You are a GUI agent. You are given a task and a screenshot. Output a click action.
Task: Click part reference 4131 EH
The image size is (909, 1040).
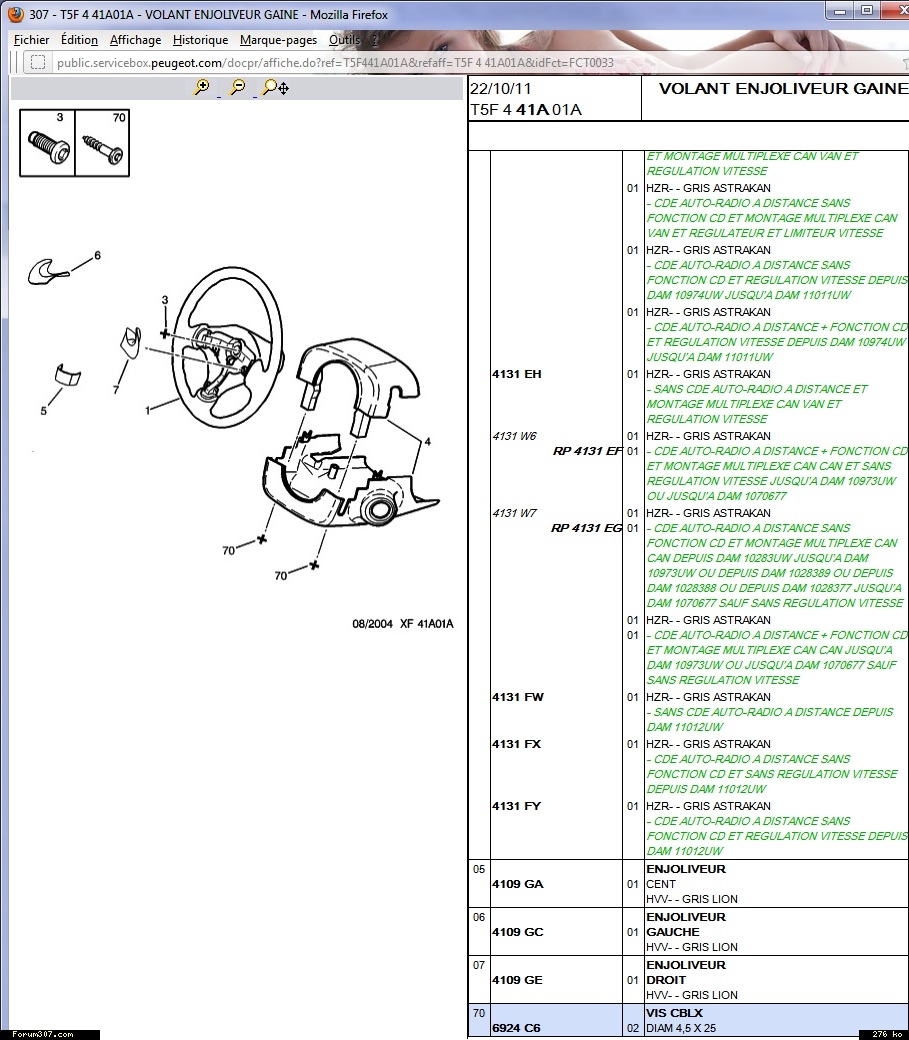tap(517, 374)
